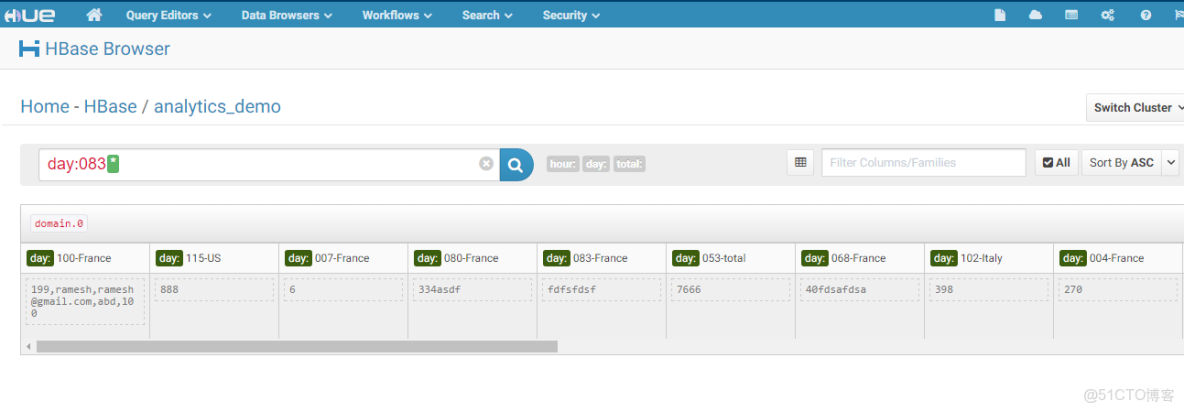Run the search with the magnifier button
This screenshot has height=412, width=1184.
(x=516, y=164)
